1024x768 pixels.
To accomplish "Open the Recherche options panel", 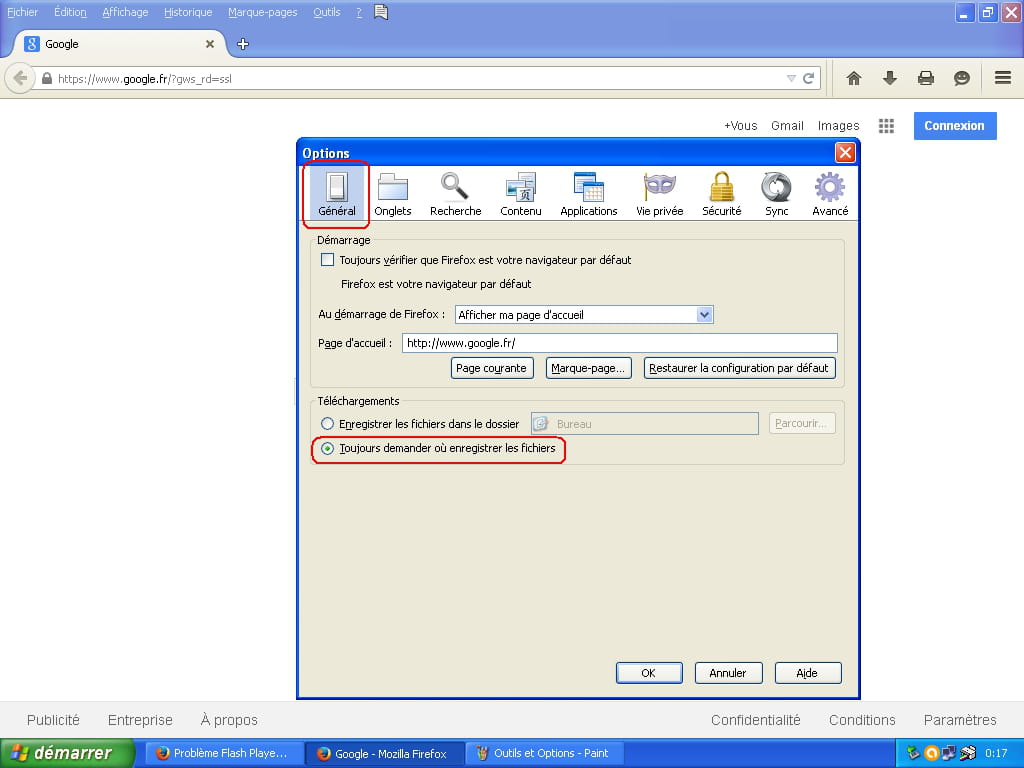I will click(x=455, y=193).
